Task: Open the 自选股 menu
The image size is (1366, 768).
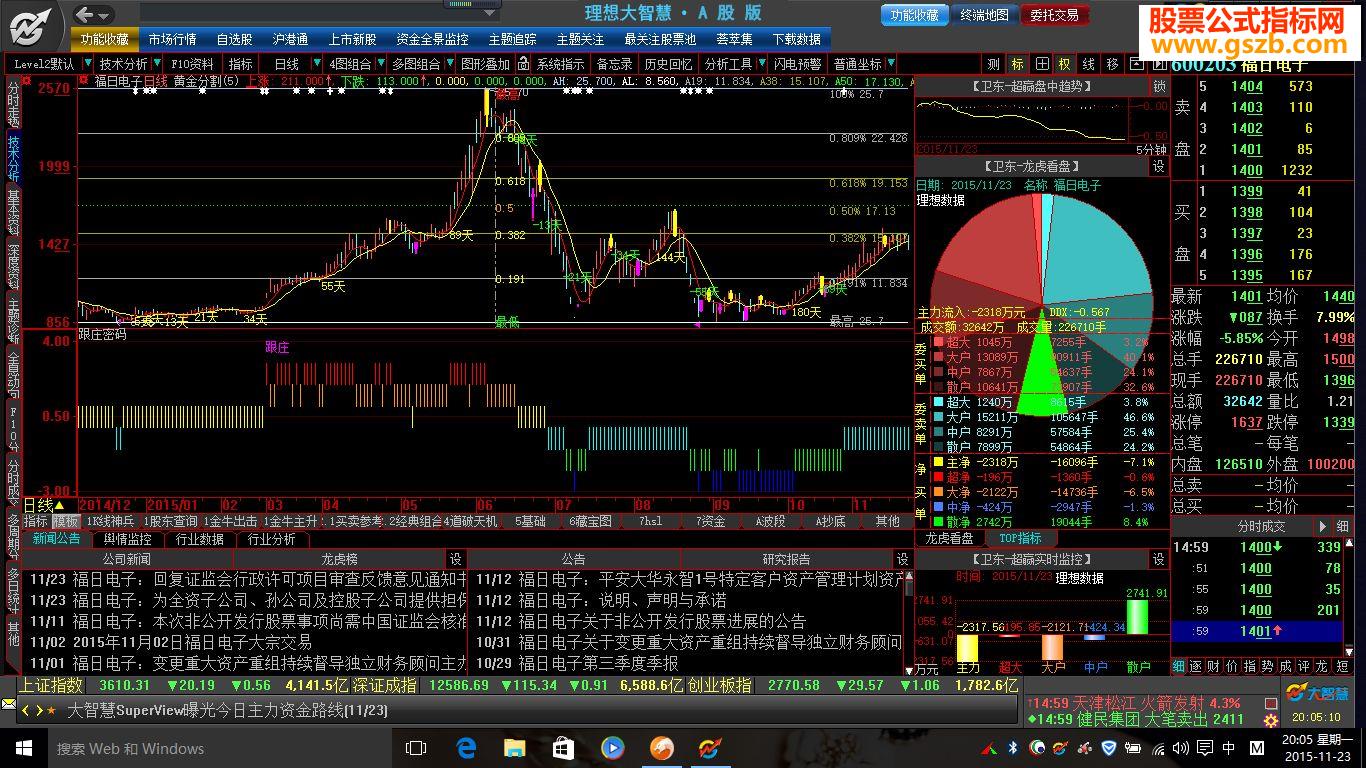Action: pyautogui.click(x=235, y=39)
